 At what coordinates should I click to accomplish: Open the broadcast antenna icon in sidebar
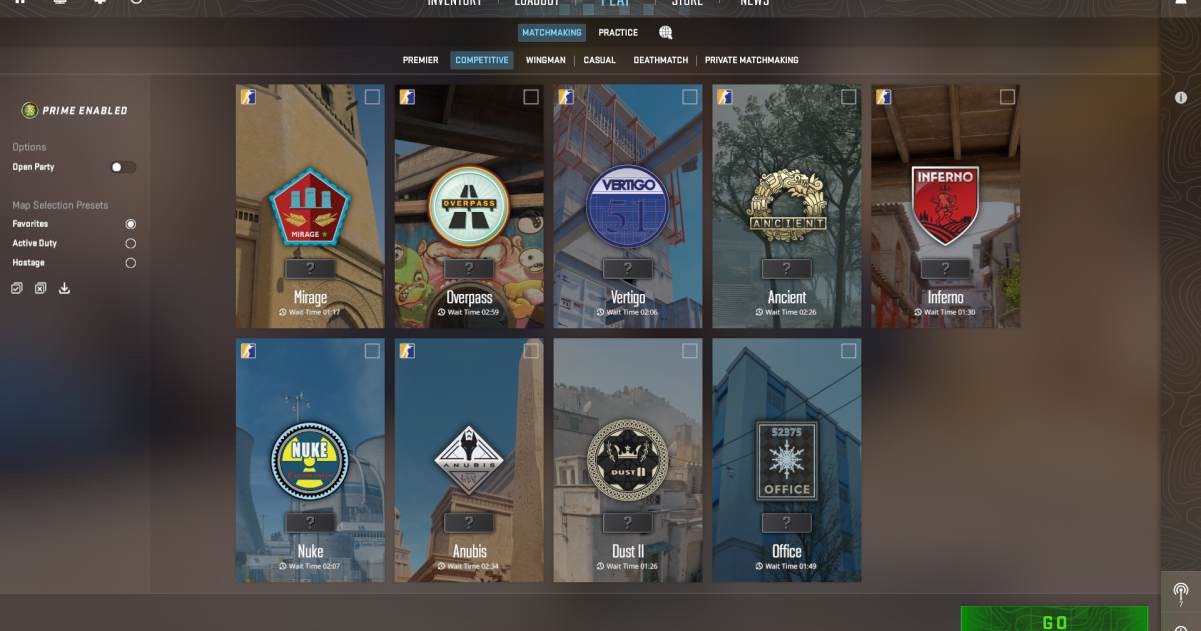click(x=1181, y=594)
